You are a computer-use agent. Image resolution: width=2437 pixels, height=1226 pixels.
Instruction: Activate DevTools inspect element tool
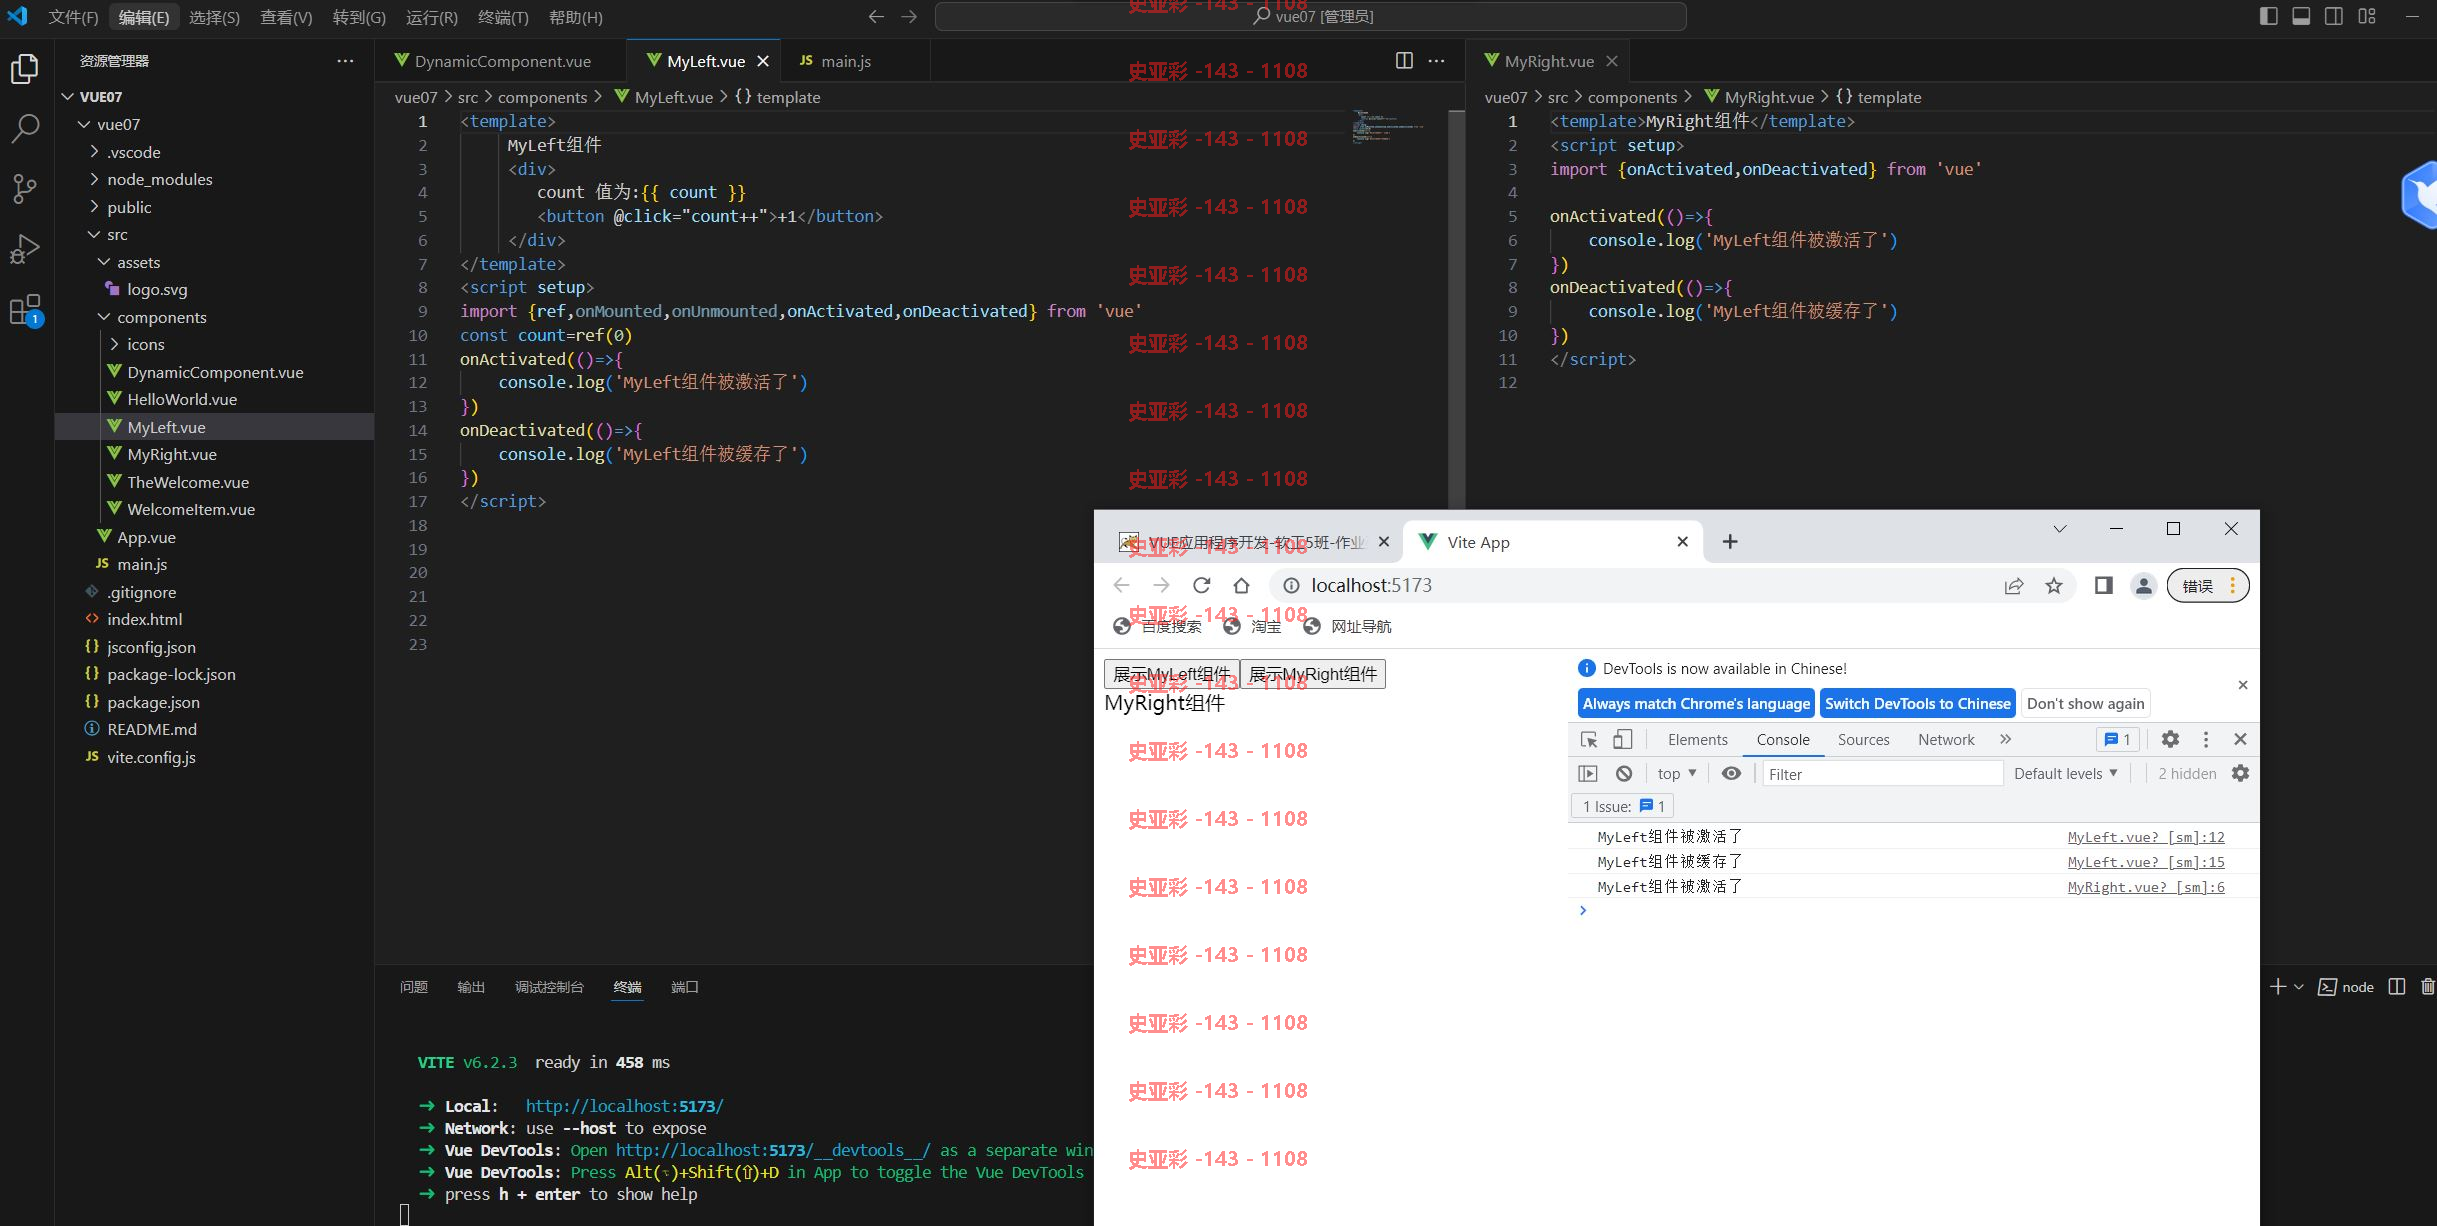(x=1589, y=739)
